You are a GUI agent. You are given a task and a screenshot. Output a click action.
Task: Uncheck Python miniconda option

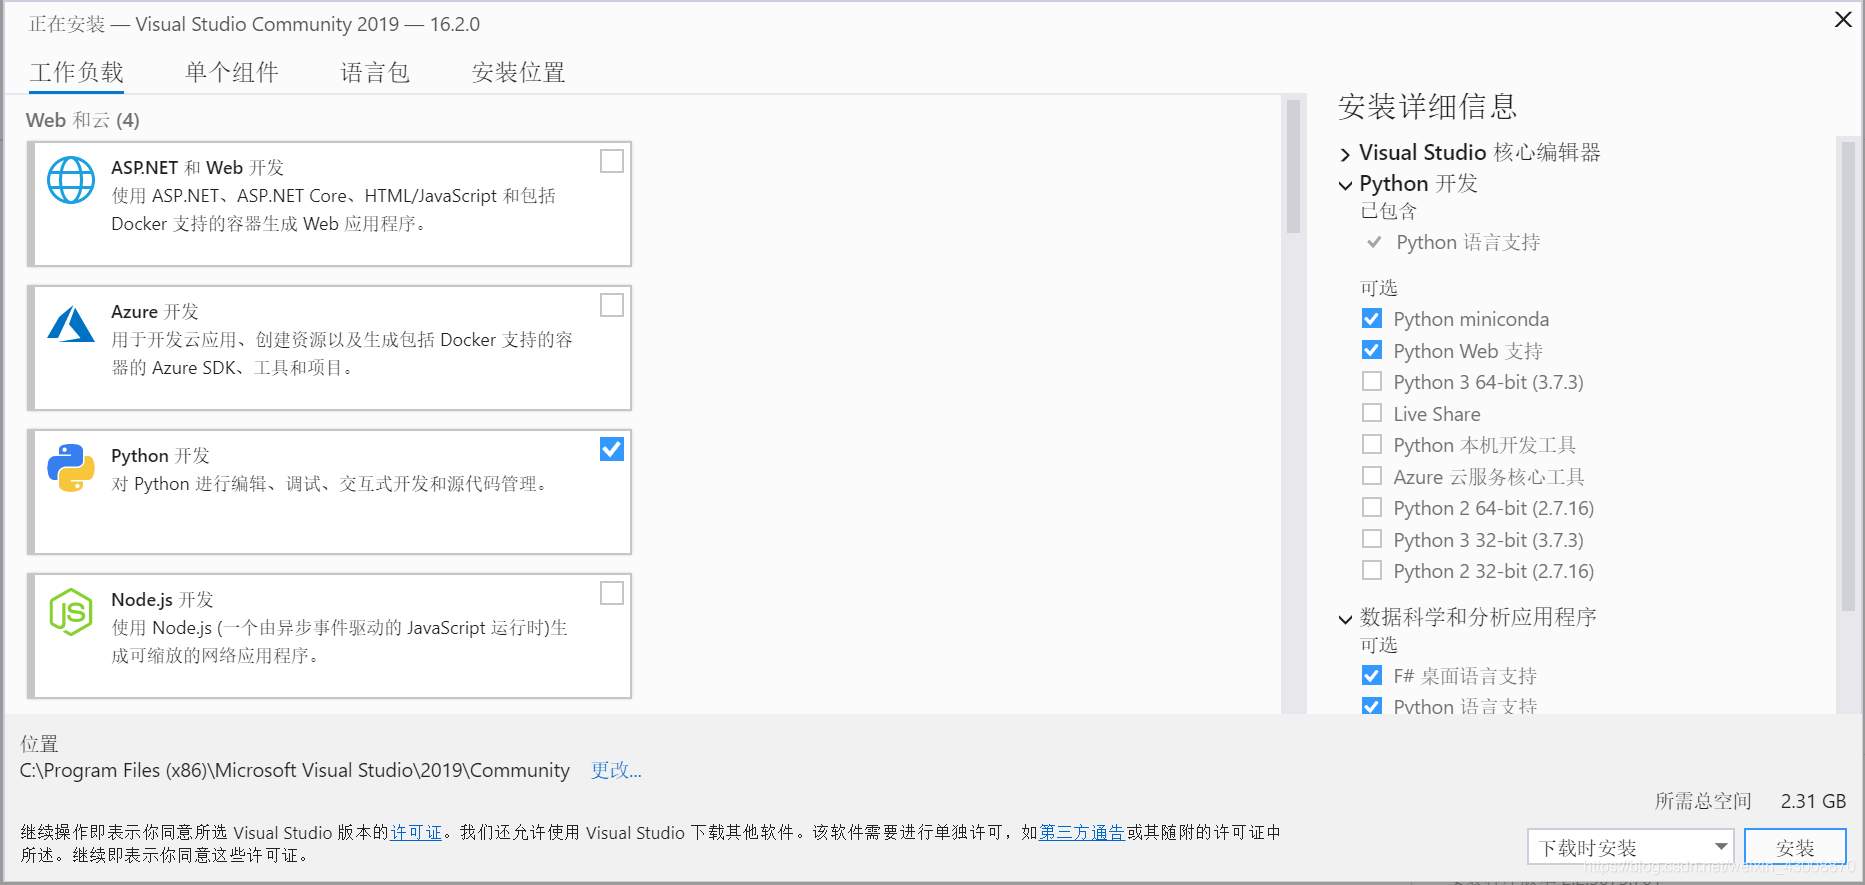coord(1372,319)
